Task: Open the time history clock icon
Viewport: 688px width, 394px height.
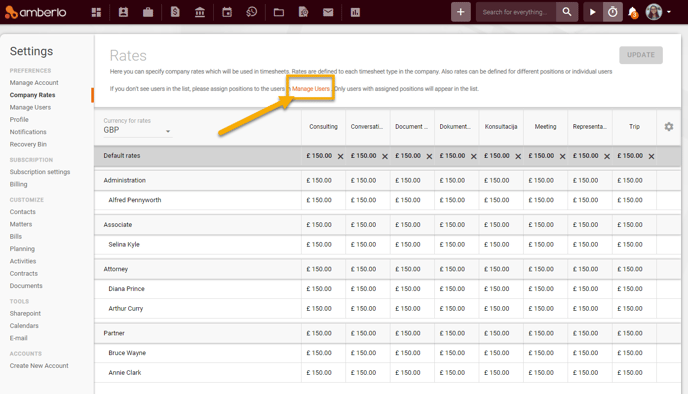Action: click(x=251, y=12)
